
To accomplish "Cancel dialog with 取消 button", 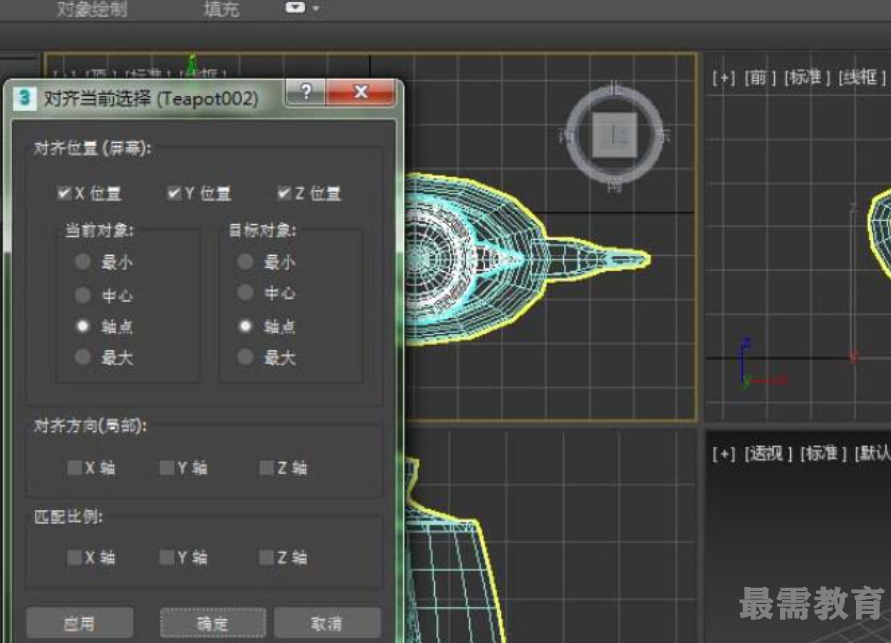I will click(x=327, y=623).
